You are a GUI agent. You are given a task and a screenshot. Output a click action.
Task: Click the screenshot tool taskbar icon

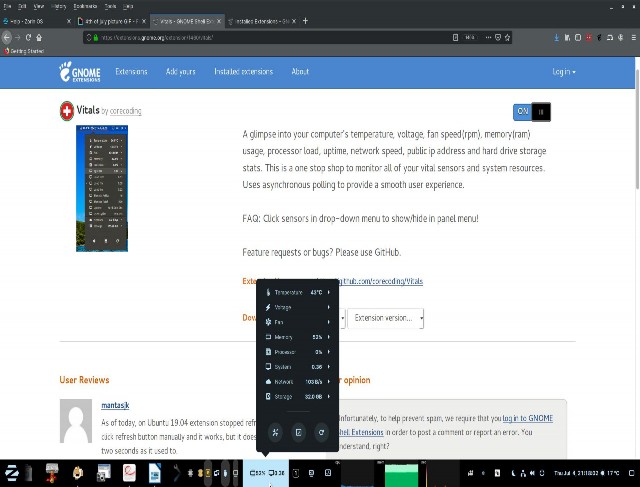pos(103,473)
